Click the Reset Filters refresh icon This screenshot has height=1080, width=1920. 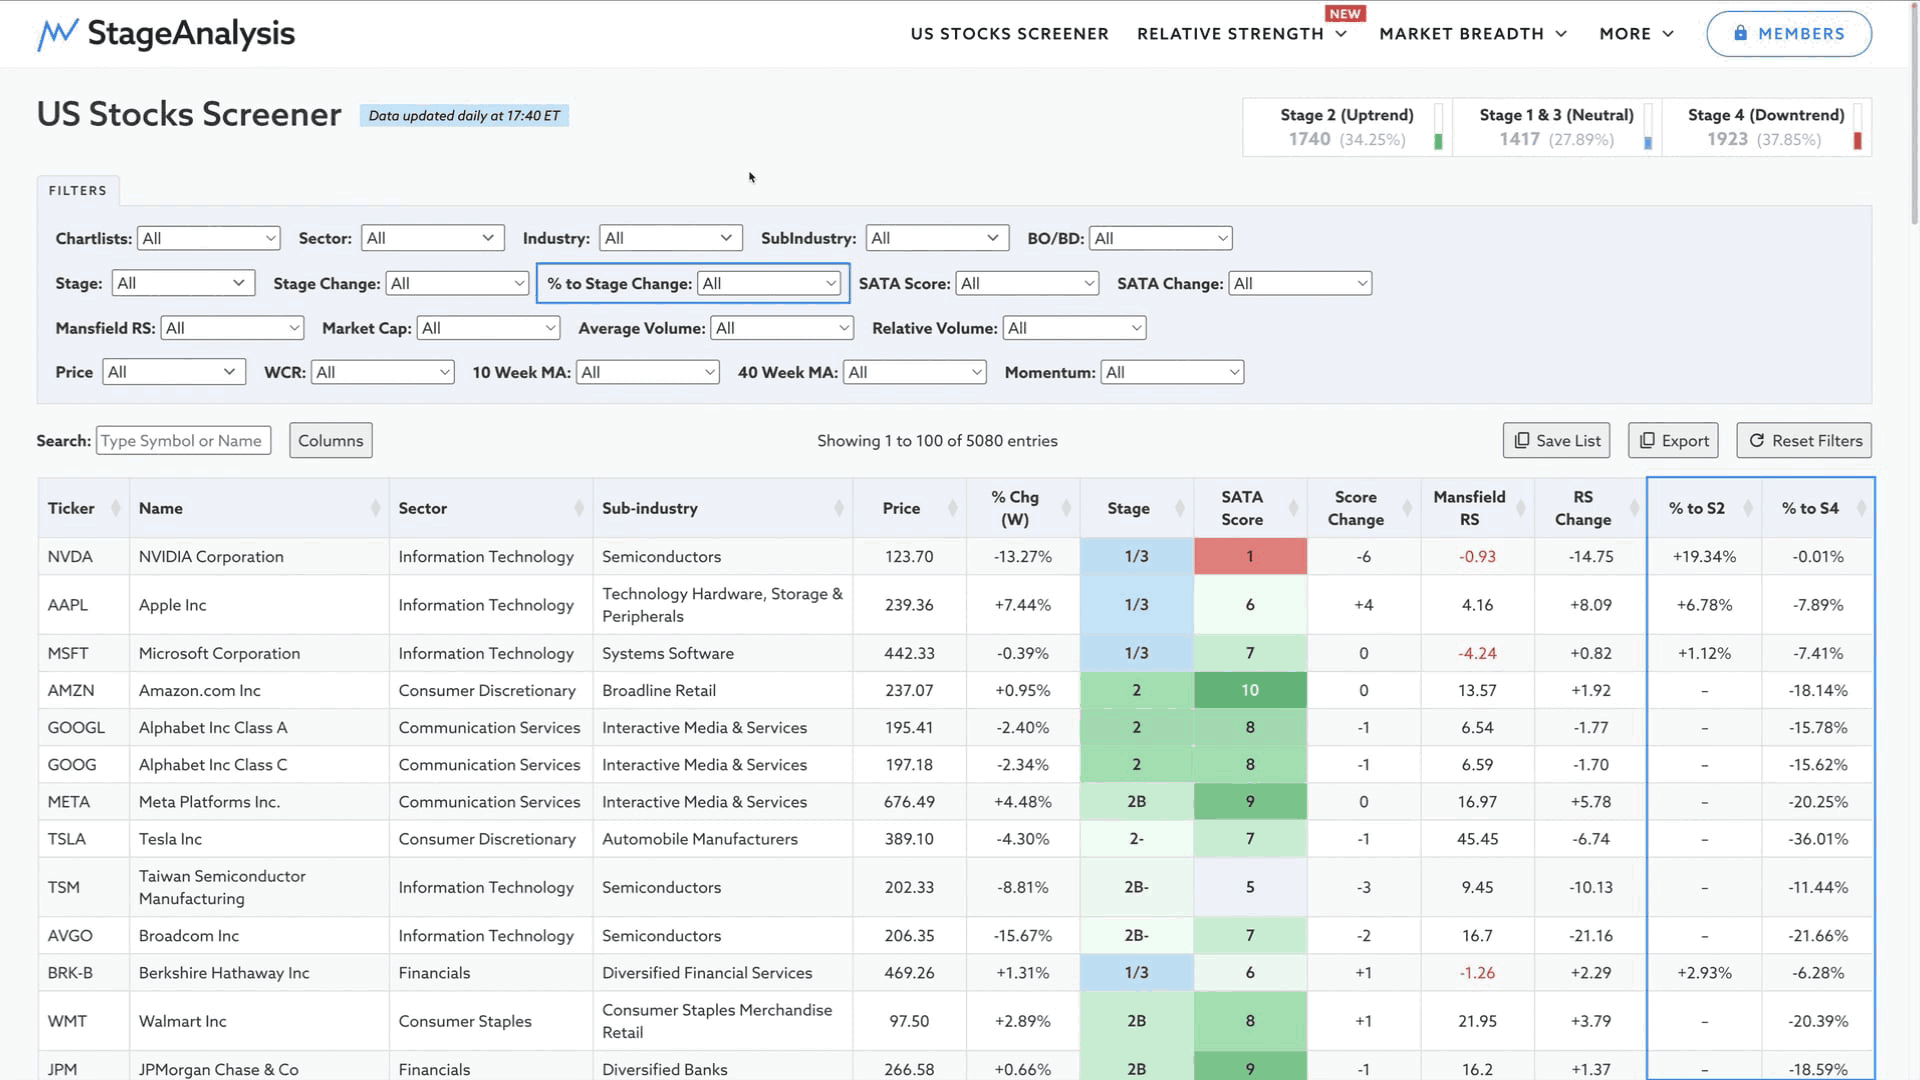click(1756, 441)
